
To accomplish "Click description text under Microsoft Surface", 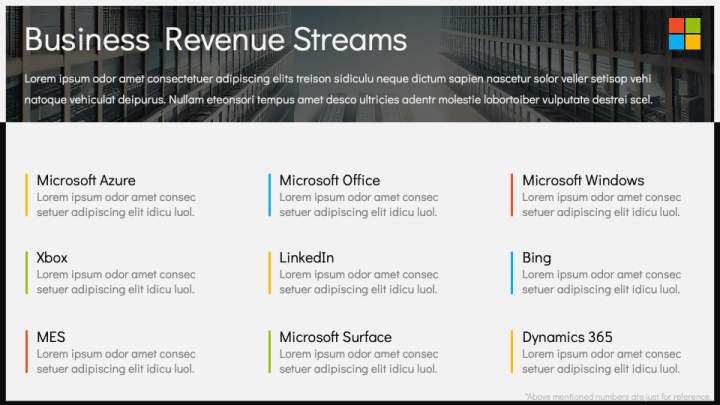I will tap(359, 361).
